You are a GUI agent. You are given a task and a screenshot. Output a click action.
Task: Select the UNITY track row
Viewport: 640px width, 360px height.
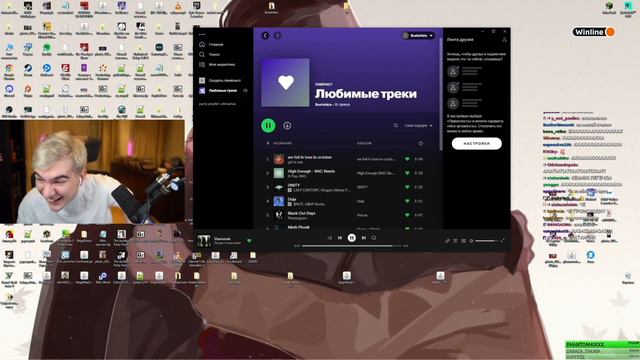tap(346, 187)
